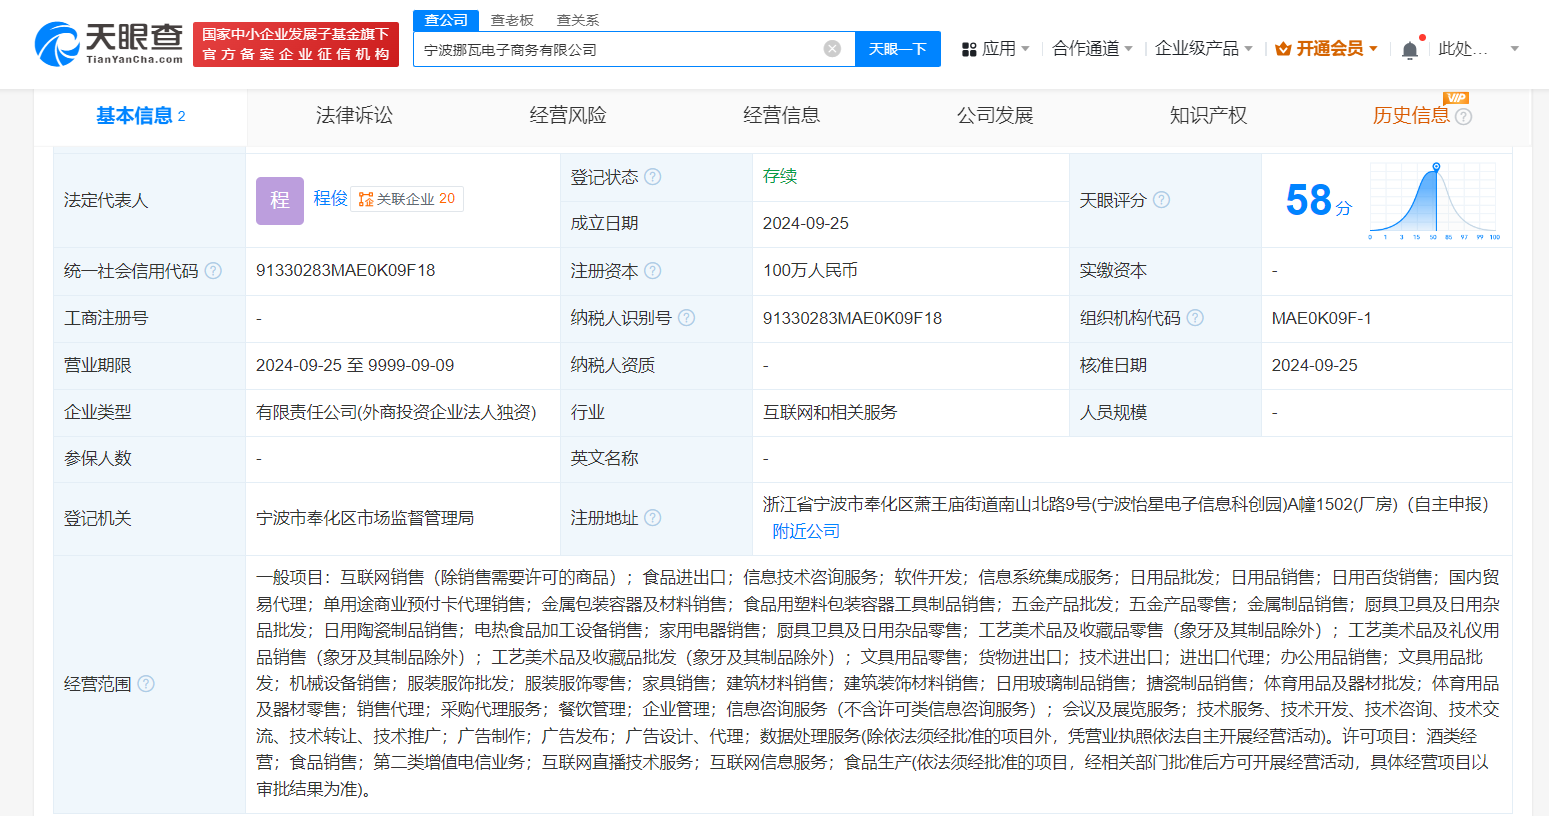Screen dimensions: 1549x816
Task: Click the 天眼一下 search button
Action: click(897, 49)
